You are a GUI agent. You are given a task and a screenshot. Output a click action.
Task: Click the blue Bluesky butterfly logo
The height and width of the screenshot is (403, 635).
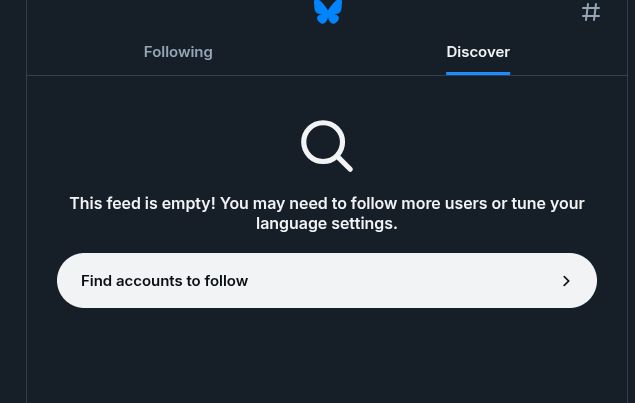pyautogui.click(x=328, y=11)
